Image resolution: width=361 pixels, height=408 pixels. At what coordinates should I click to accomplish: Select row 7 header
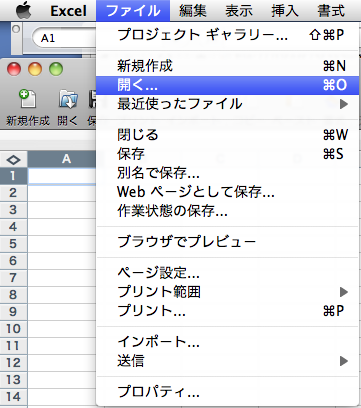(x=13, y=278)
